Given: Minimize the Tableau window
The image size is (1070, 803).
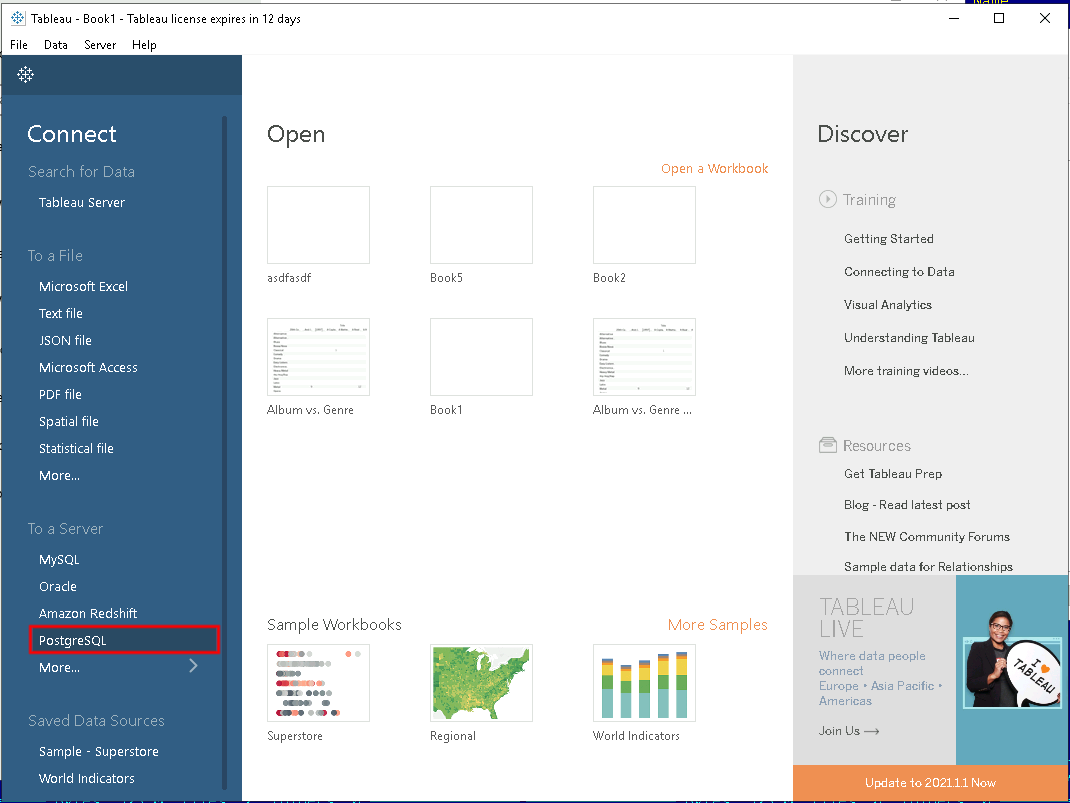Looking at the screenshot, I should [954, 18].
